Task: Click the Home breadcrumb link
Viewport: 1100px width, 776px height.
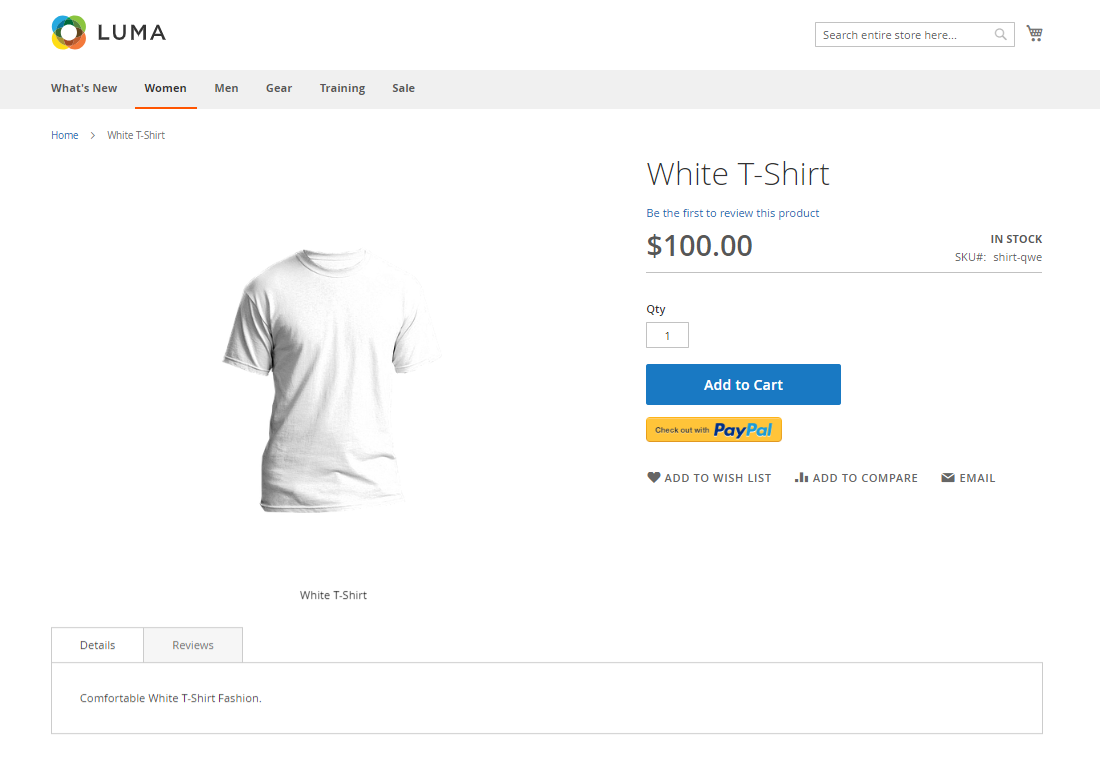Action: (x=65, y=135)
